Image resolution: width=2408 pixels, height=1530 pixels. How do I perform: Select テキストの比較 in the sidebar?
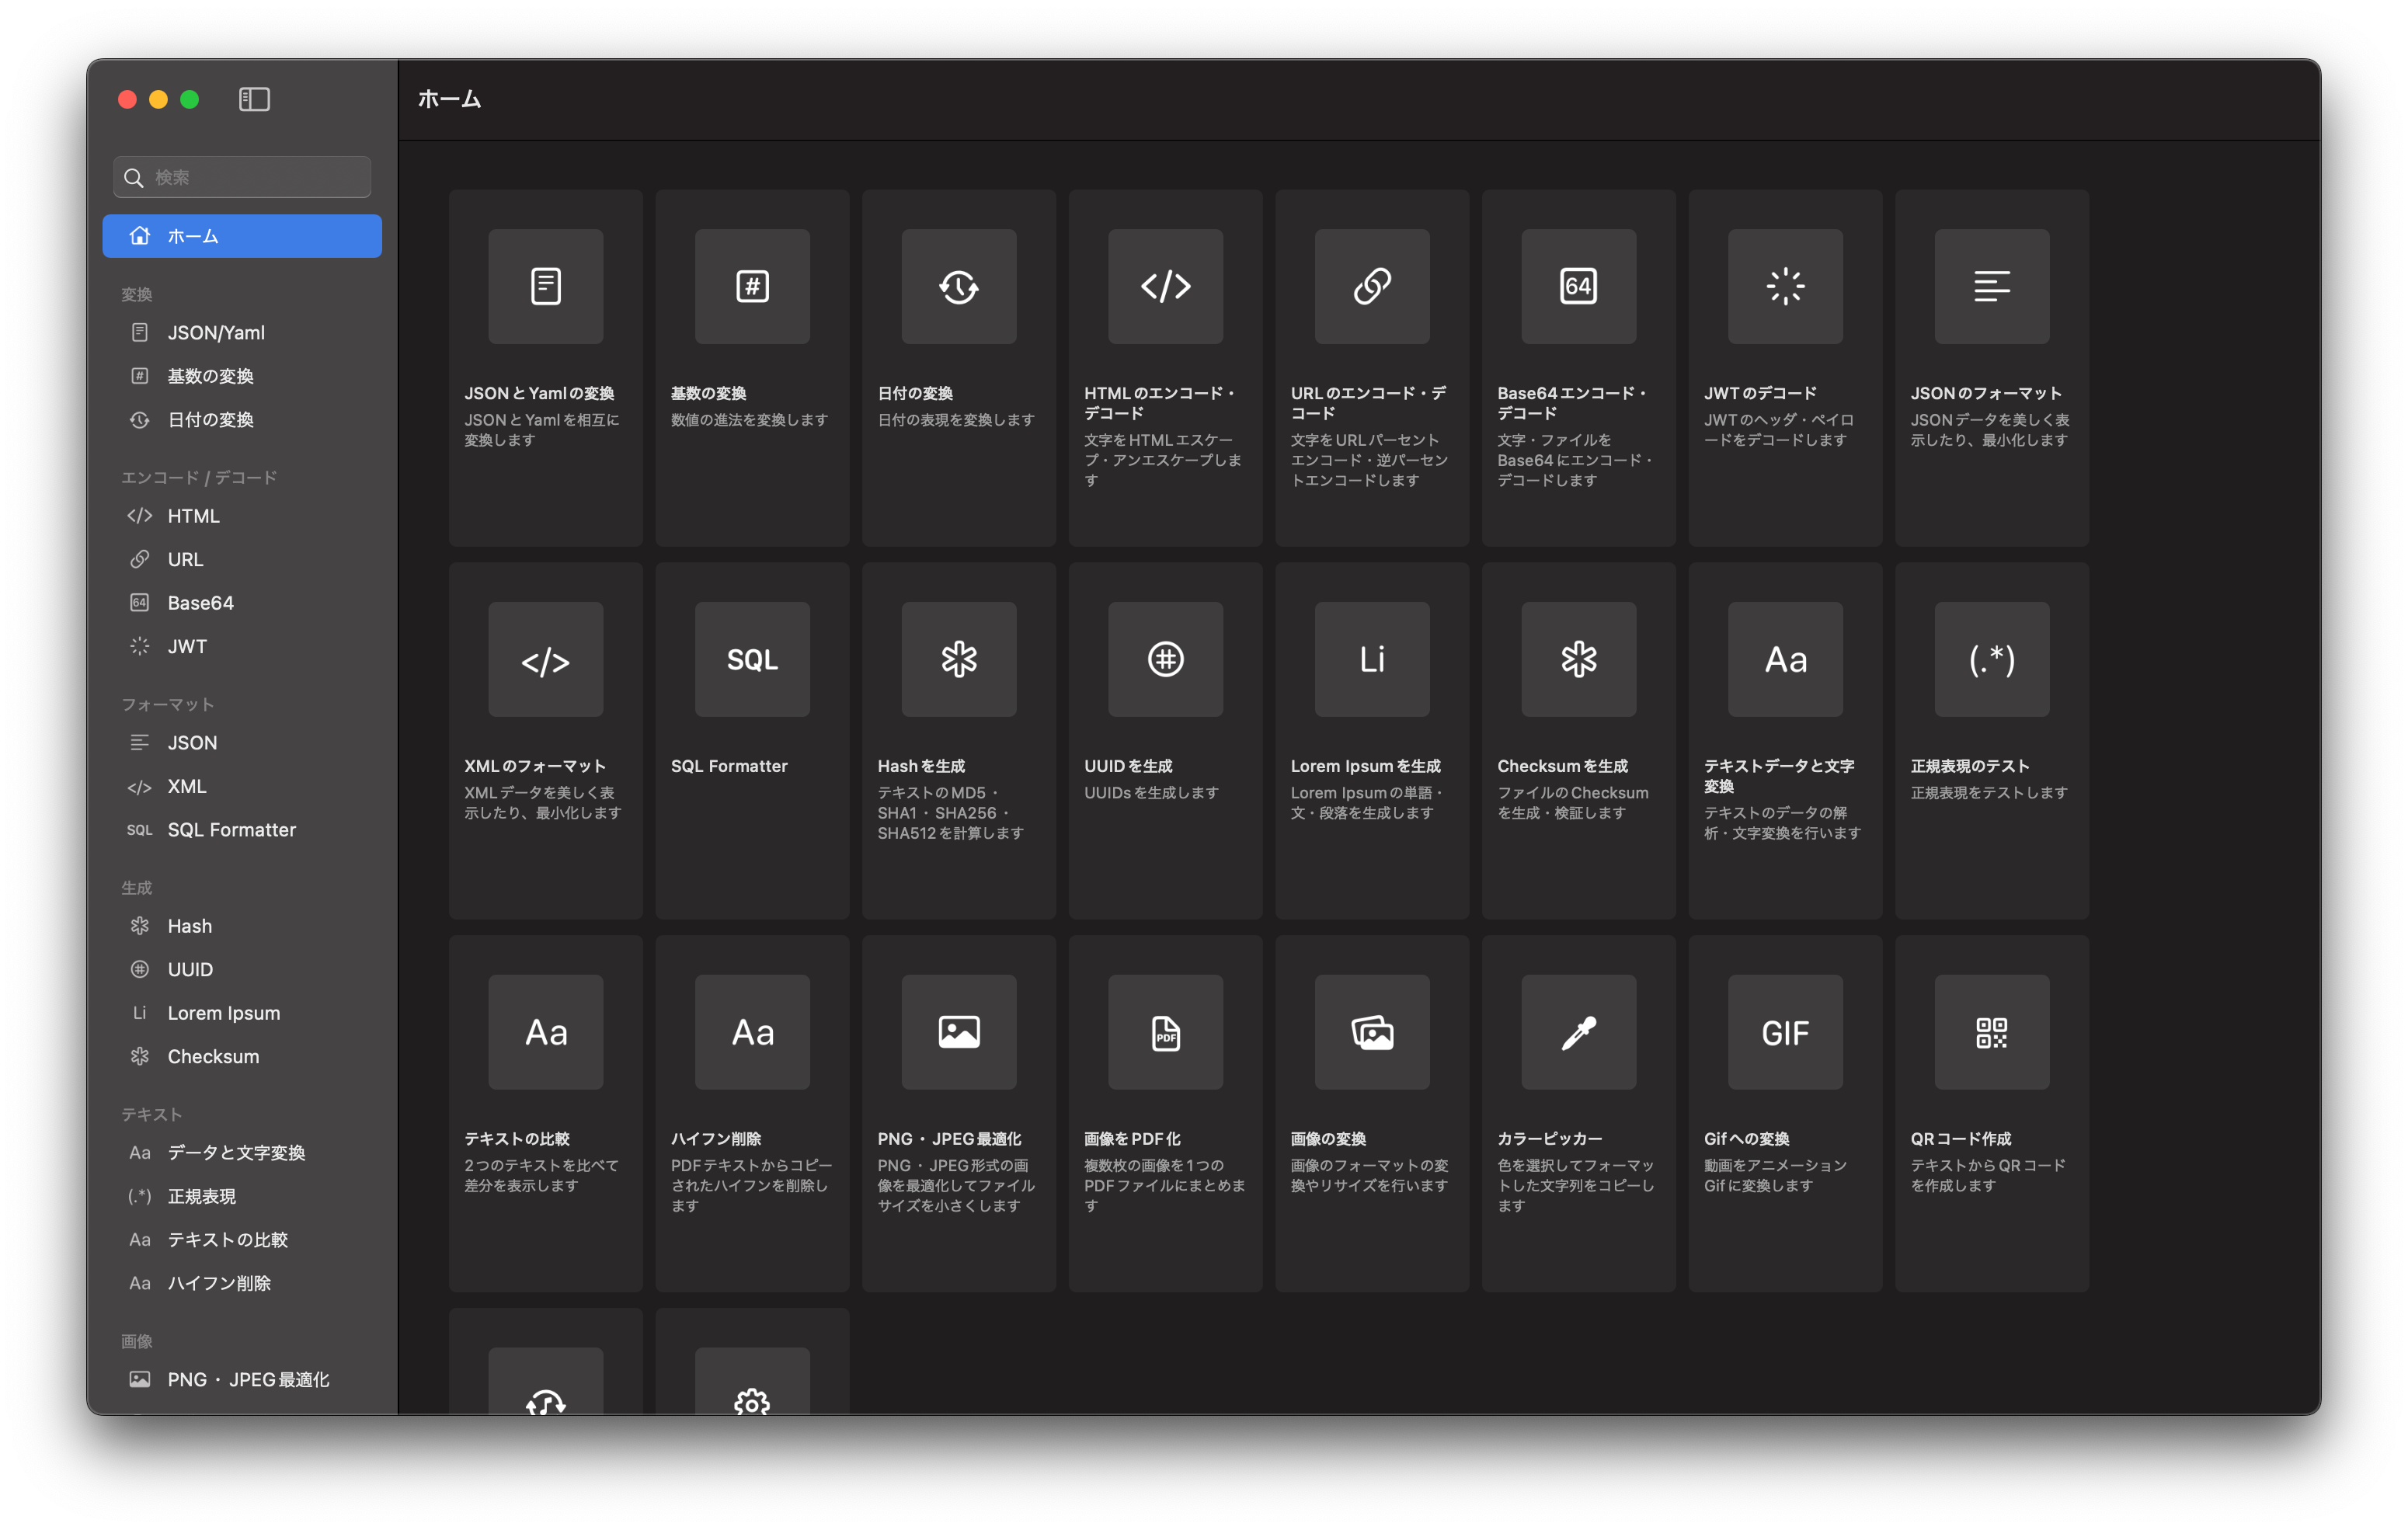coord(242,1240)
